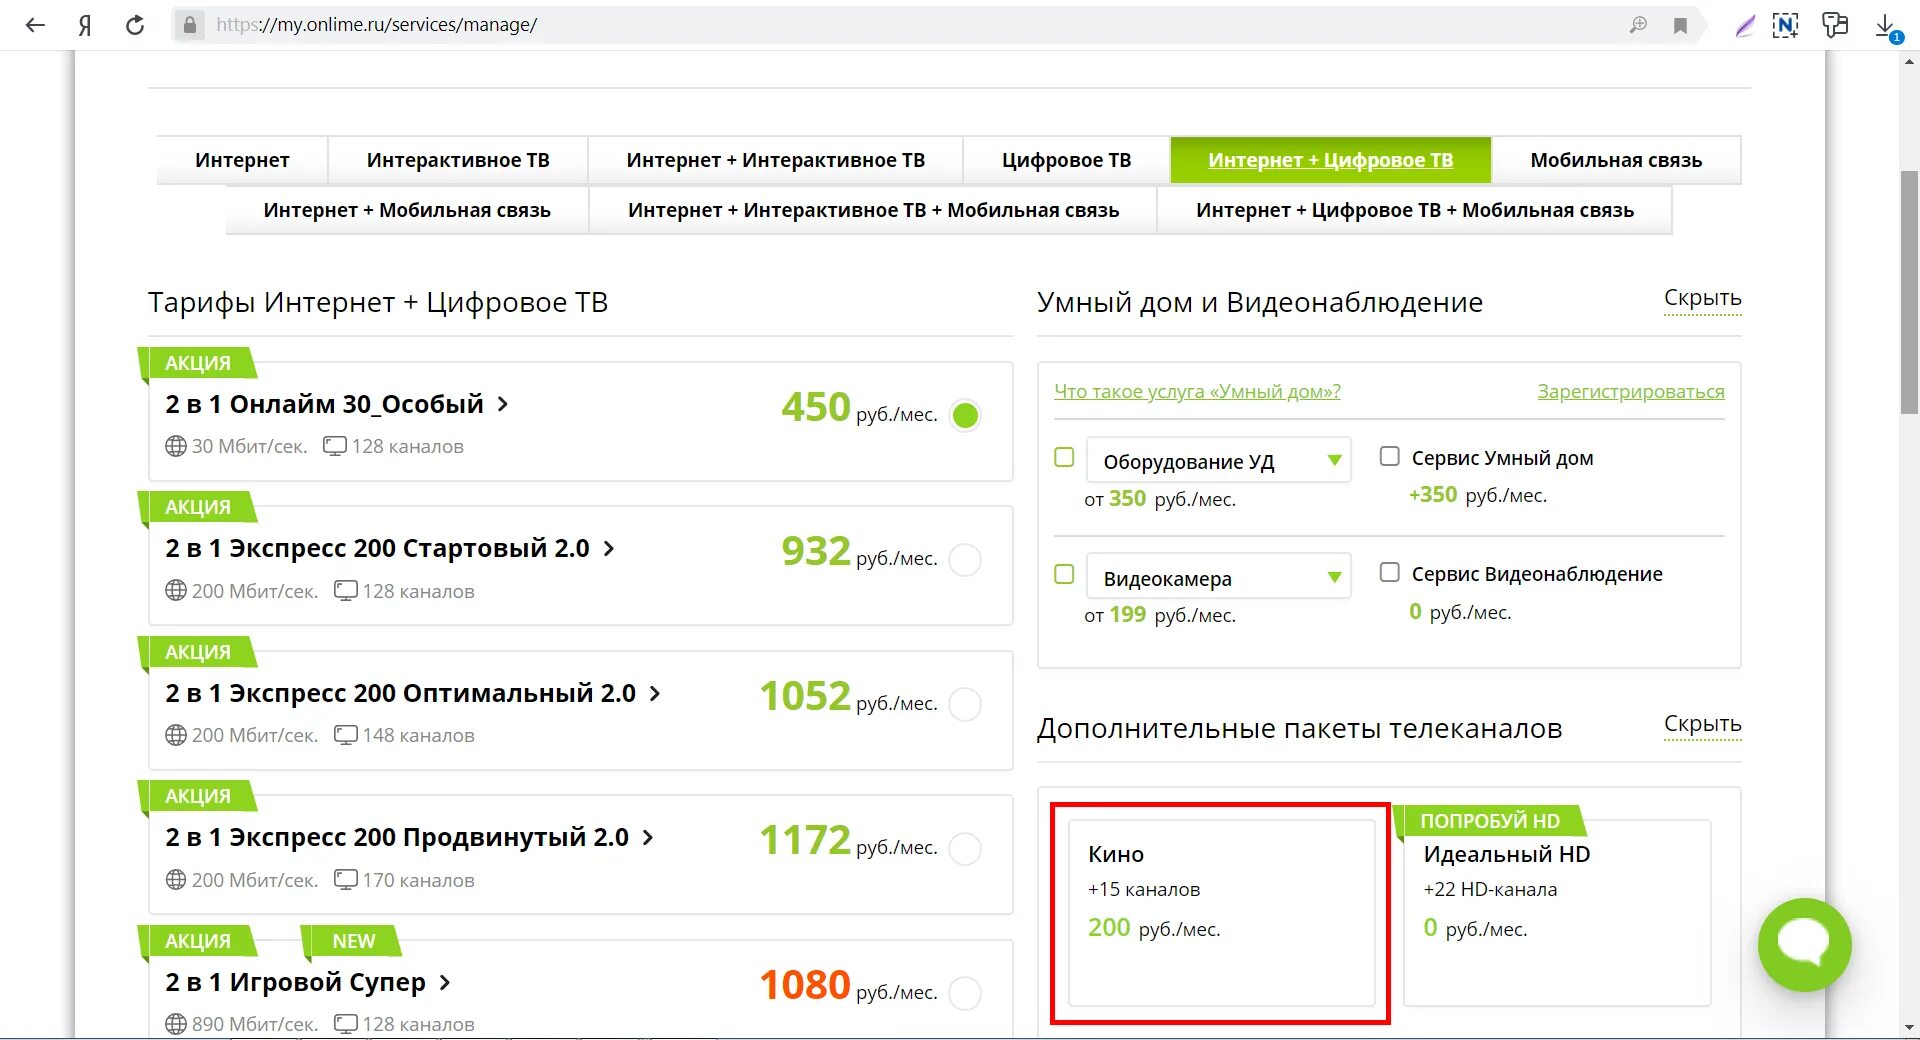The image size is (1920, 1040).
Task: Check the Видеокамера checkbox
Action: coord(1064,574)
